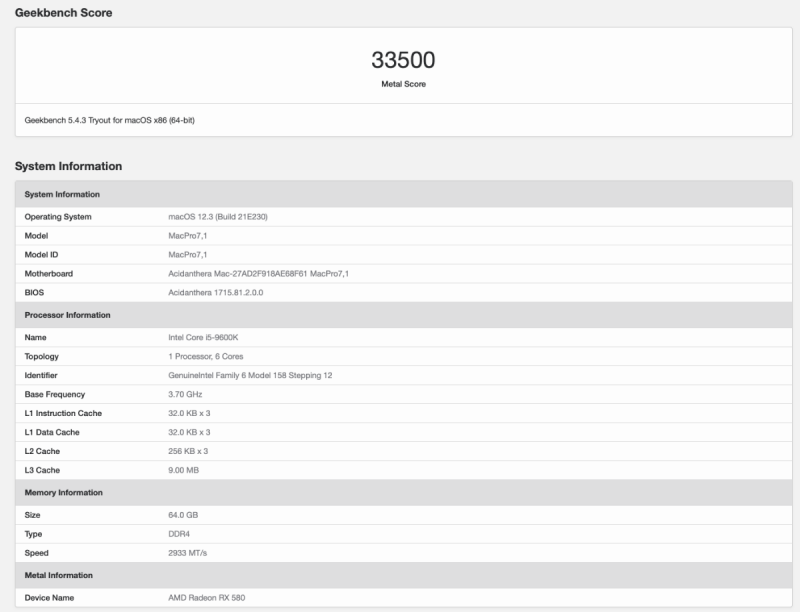
Task: Select the 'Type' row label
Action: 33,534
